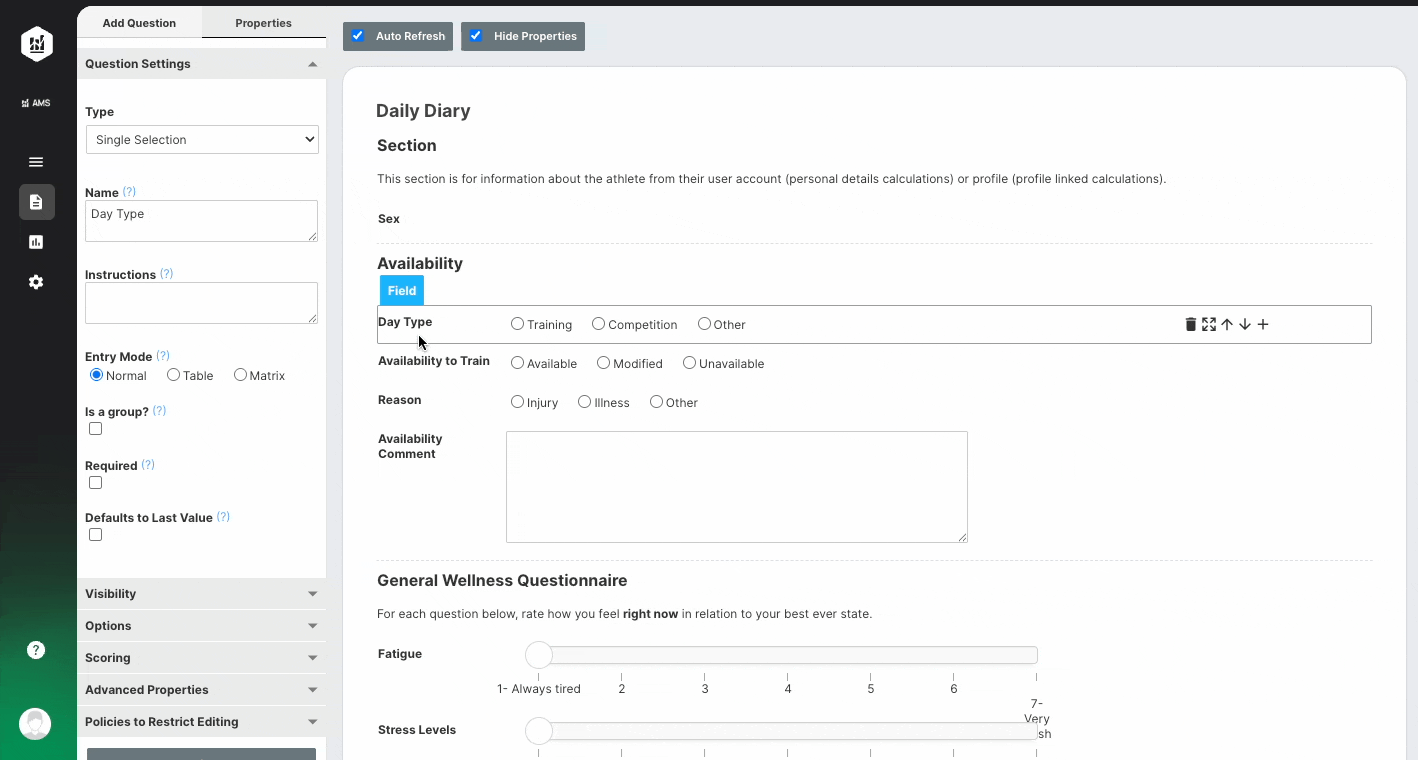Click the hexagon app logo in the sidebar
1418x760 pixels.
pyautogui.click(x=37, y=44)
